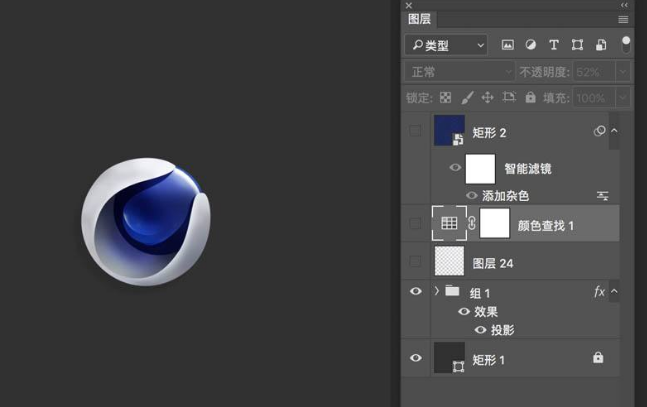Click the 组 1 folder icon
The height and width of the screenshot is (407, 647).
point(452,291)
